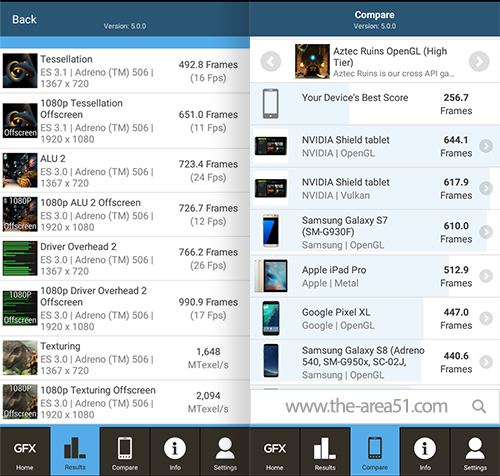The image size is (500, 476).
Task: Select '1080p Texturing Offscreen' title
Action: 98,390
